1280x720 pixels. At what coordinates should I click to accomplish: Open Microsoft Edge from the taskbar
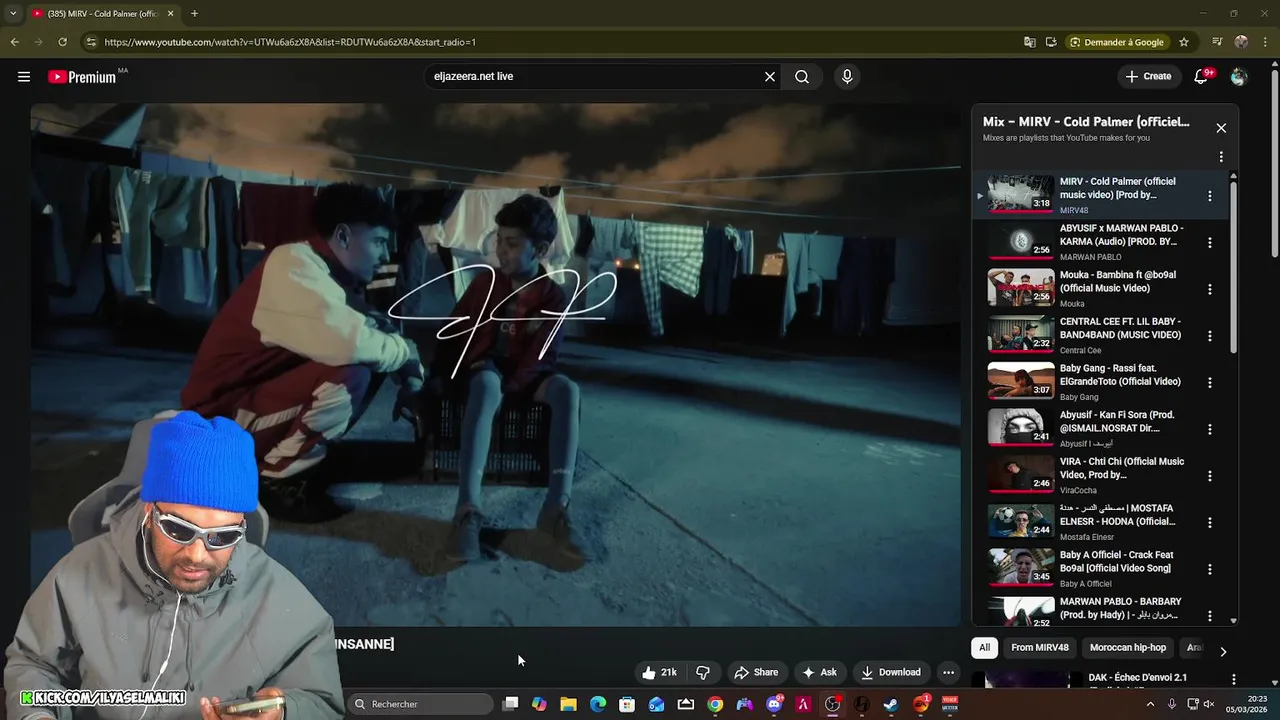click(598, 704)
